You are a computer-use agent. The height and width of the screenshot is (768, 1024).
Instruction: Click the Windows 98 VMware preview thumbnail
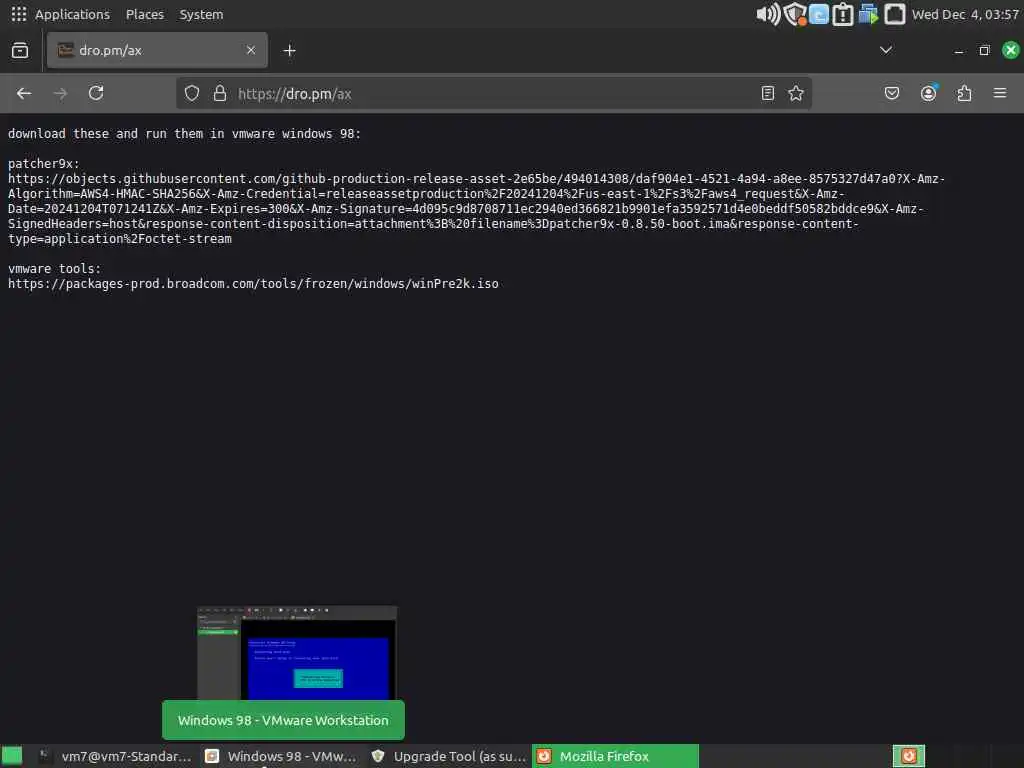pyautogui.click(x=297, y=653)
